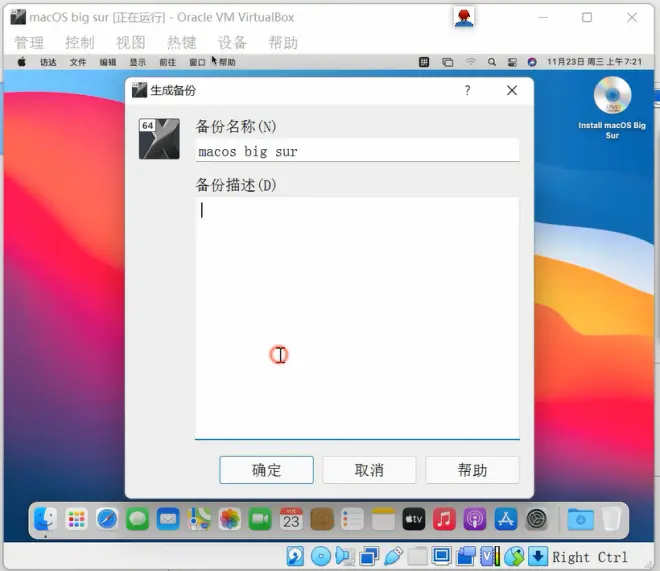The image size is (660, 571).
Task: Click the optical disc status icon
Action: tap(320, 556)
